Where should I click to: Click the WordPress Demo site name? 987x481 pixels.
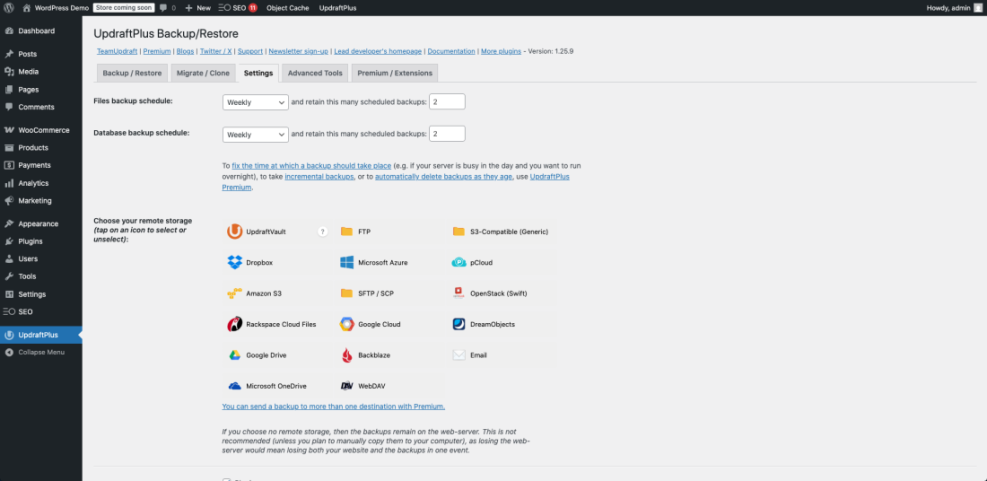pos(55,8)
